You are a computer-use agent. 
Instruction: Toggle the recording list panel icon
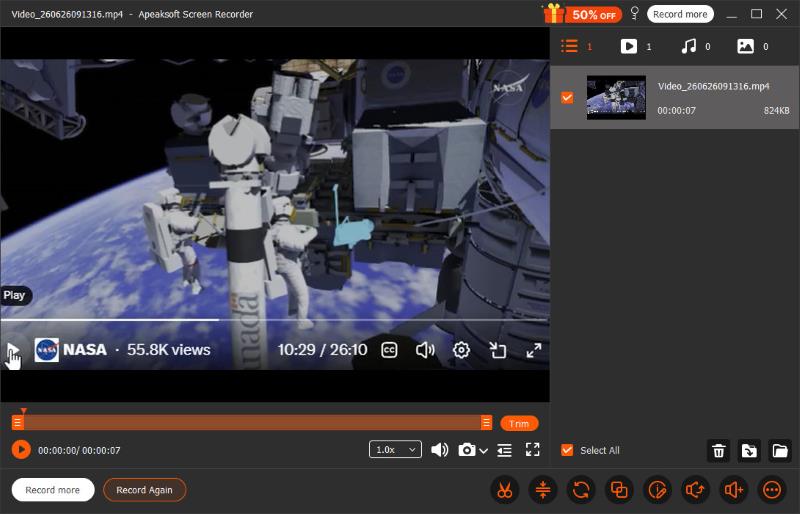[x=504, y=450]
